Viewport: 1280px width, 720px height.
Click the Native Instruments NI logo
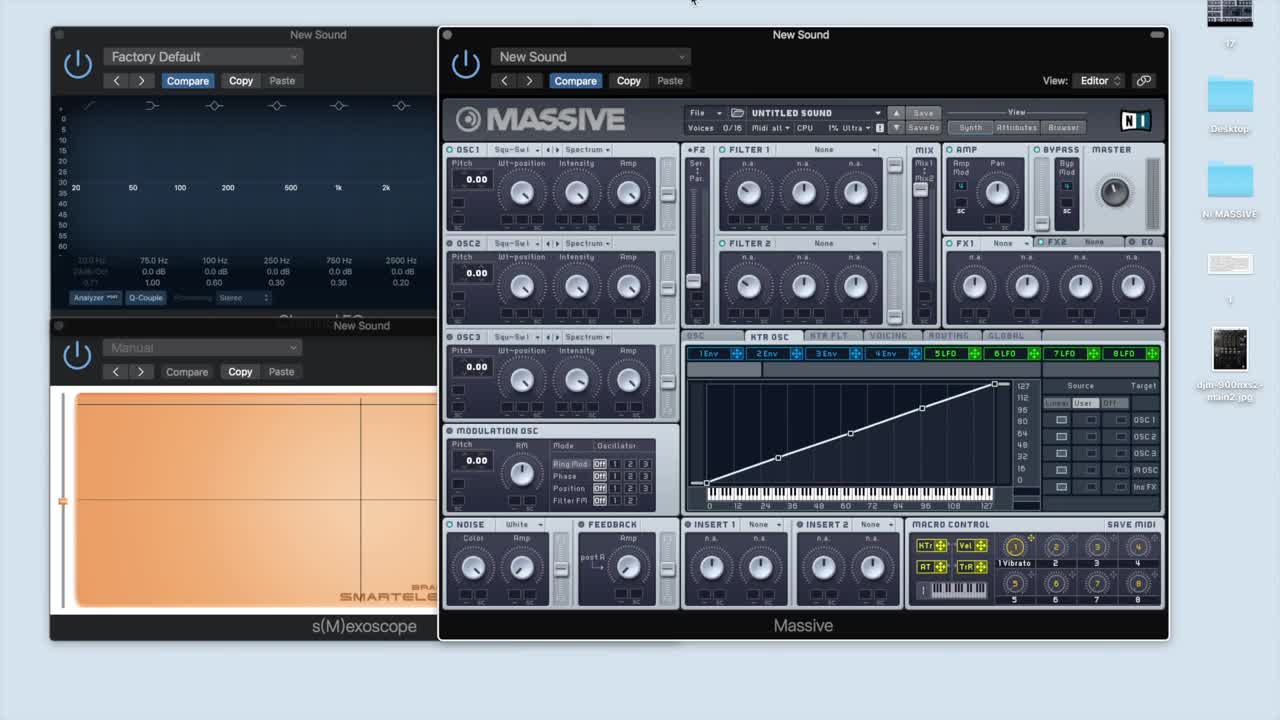point(1135,121)
